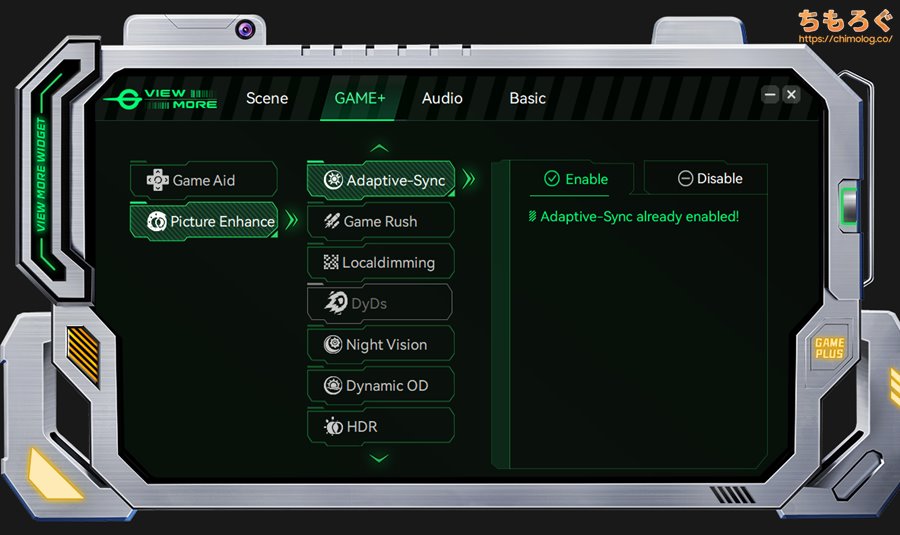
Task: Select Disable for Adaptive-Sync
Action: (710, 179)
